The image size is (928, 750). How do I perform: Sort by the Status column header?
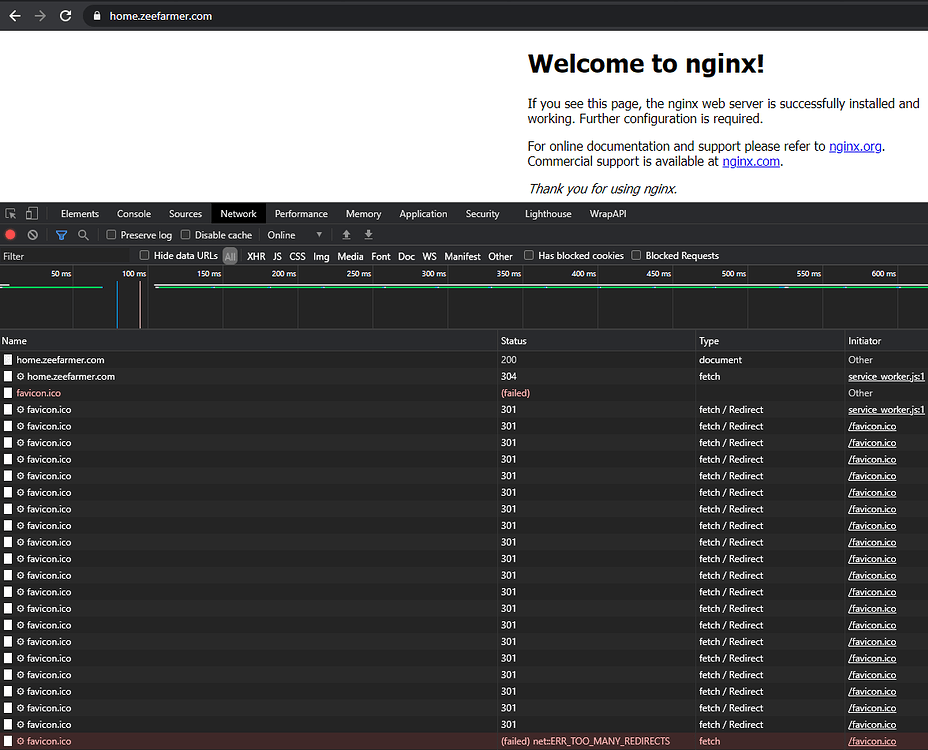point(597,341)
